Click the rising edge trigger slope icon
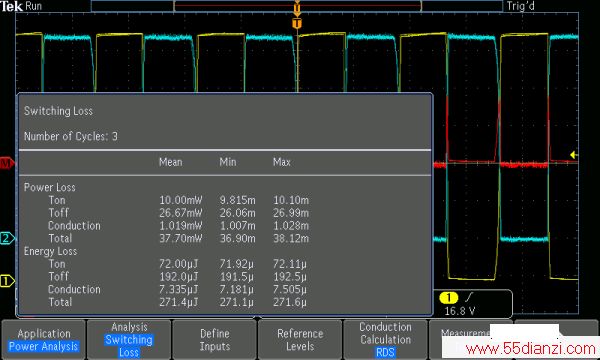This screenshot has height=360, width=600. [x=470, y=296]
